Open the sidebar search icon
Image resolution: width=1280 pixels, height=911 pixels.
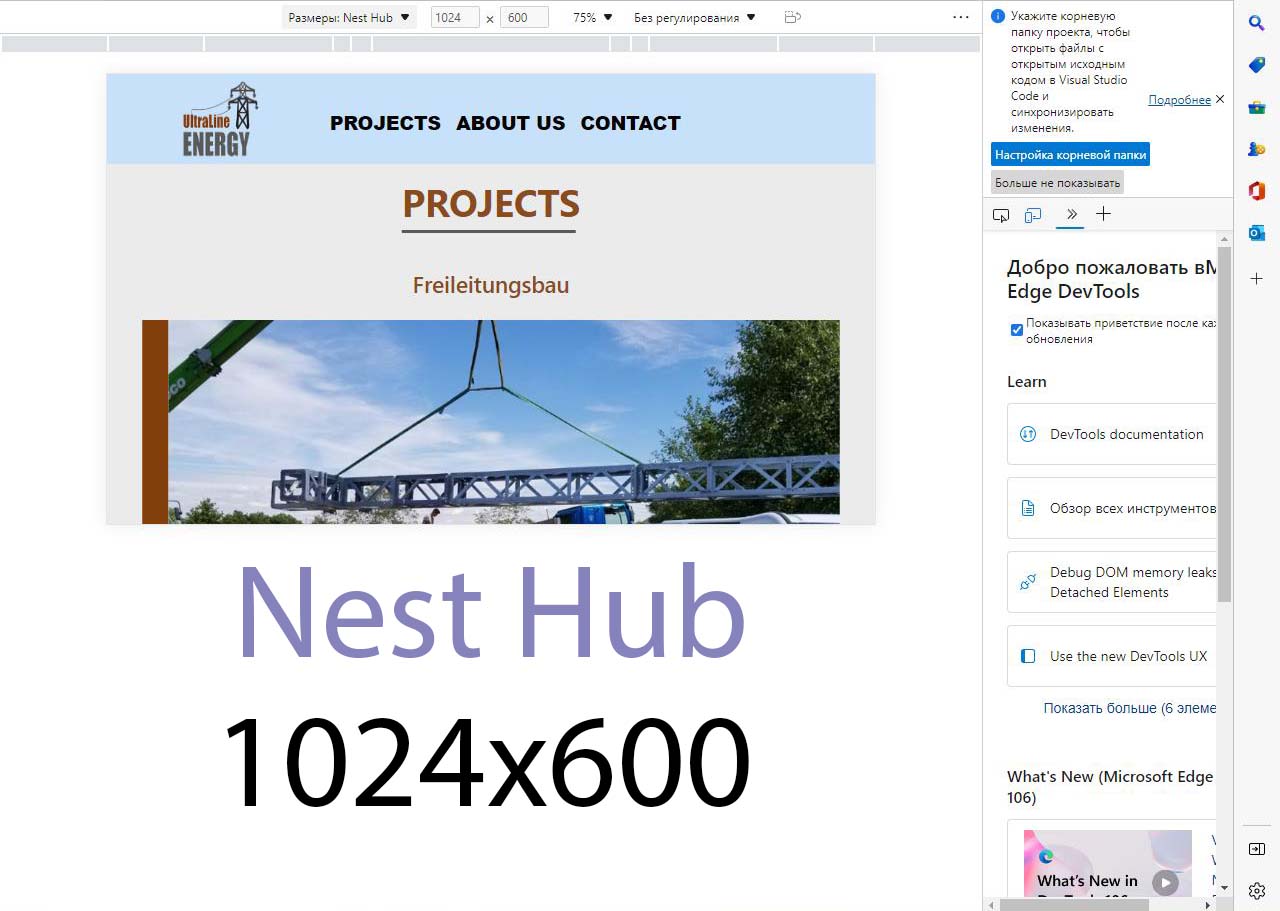pyautogui.click(x=1257, y=23)
